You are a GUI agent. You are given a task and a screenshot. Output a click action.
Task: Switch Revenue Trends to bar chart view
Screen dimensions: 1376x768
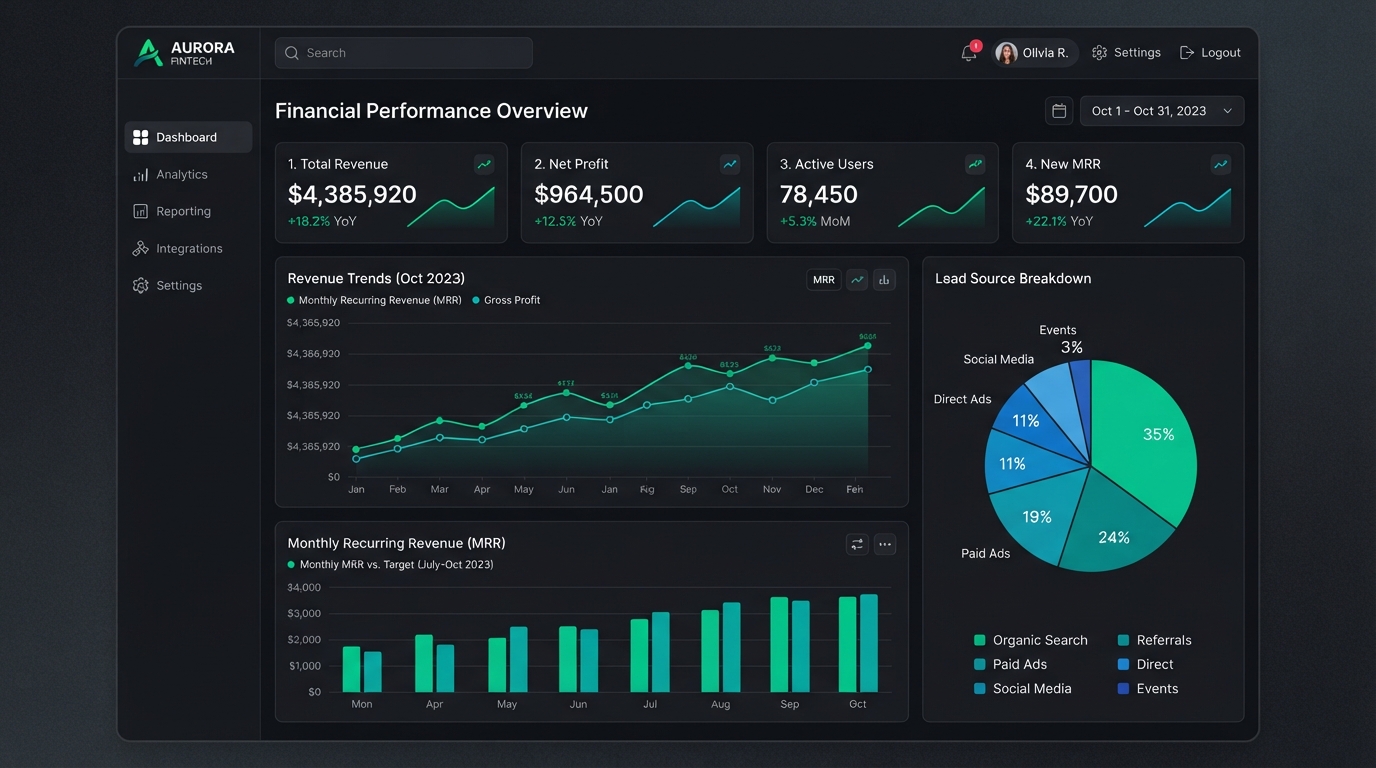click(884, 280)
